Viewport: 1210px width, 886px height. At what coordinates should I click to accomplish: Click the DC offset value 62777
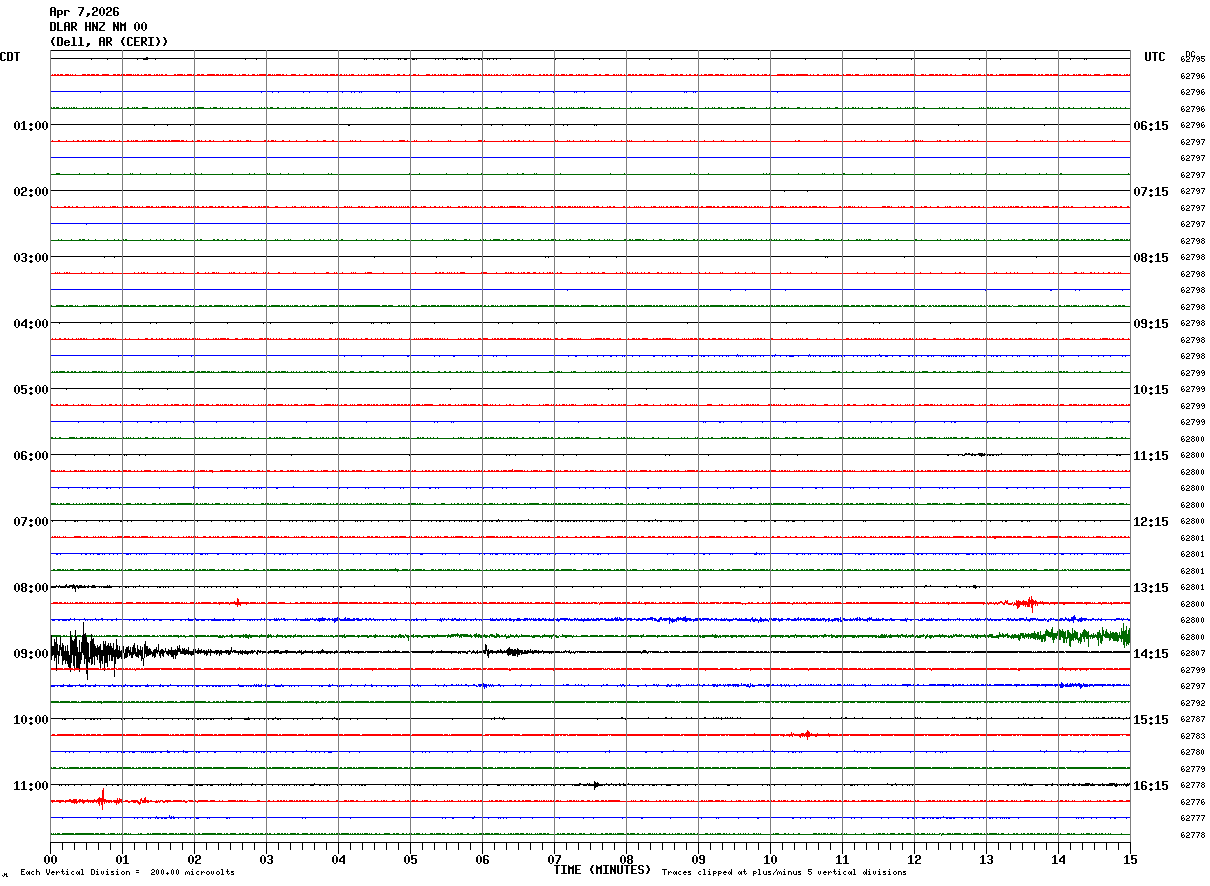(1193, 818)
